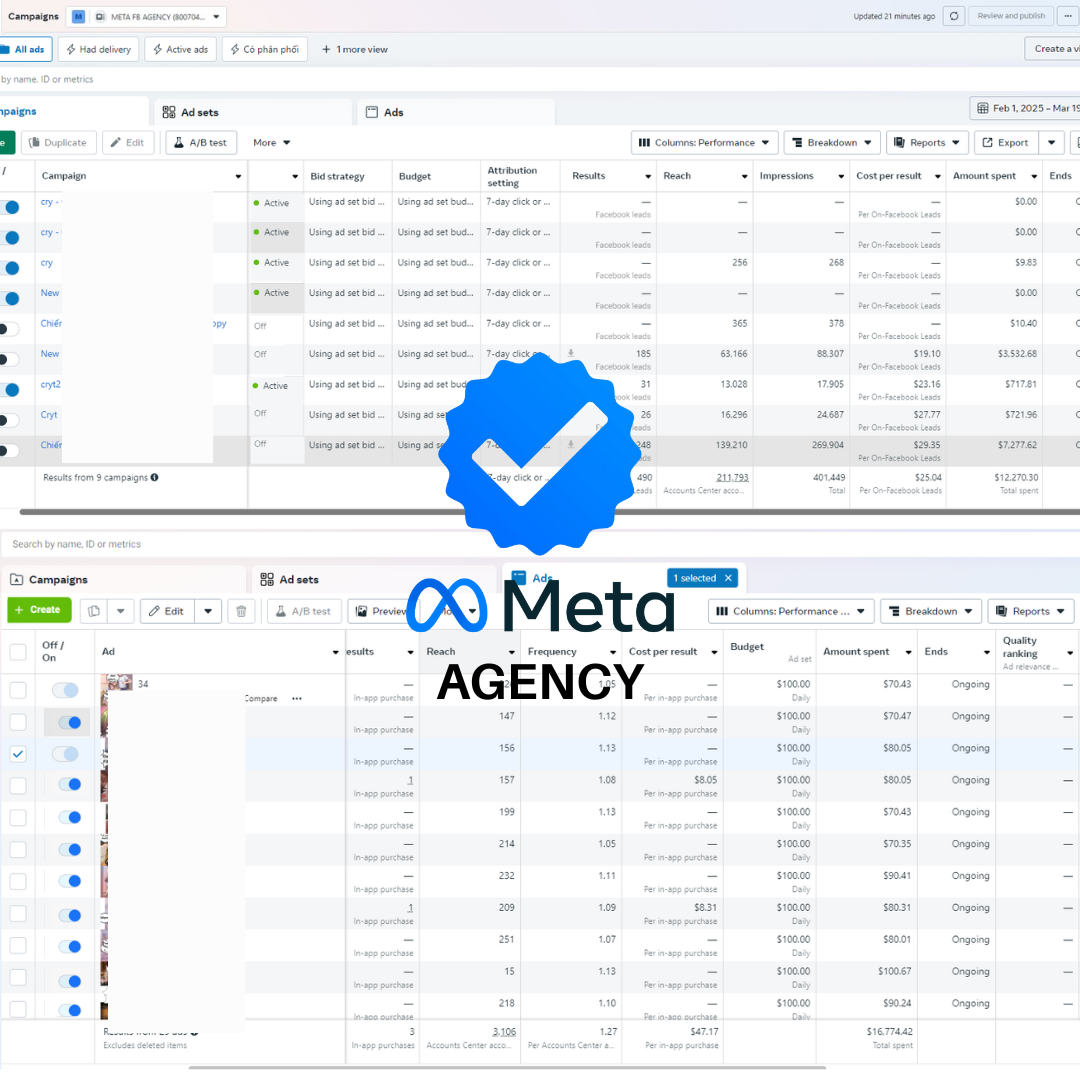The height and width of the screenshot is (1080, 1080).
Task: Open the Ad sets tab in the upper panel
Action: [252, 112]
